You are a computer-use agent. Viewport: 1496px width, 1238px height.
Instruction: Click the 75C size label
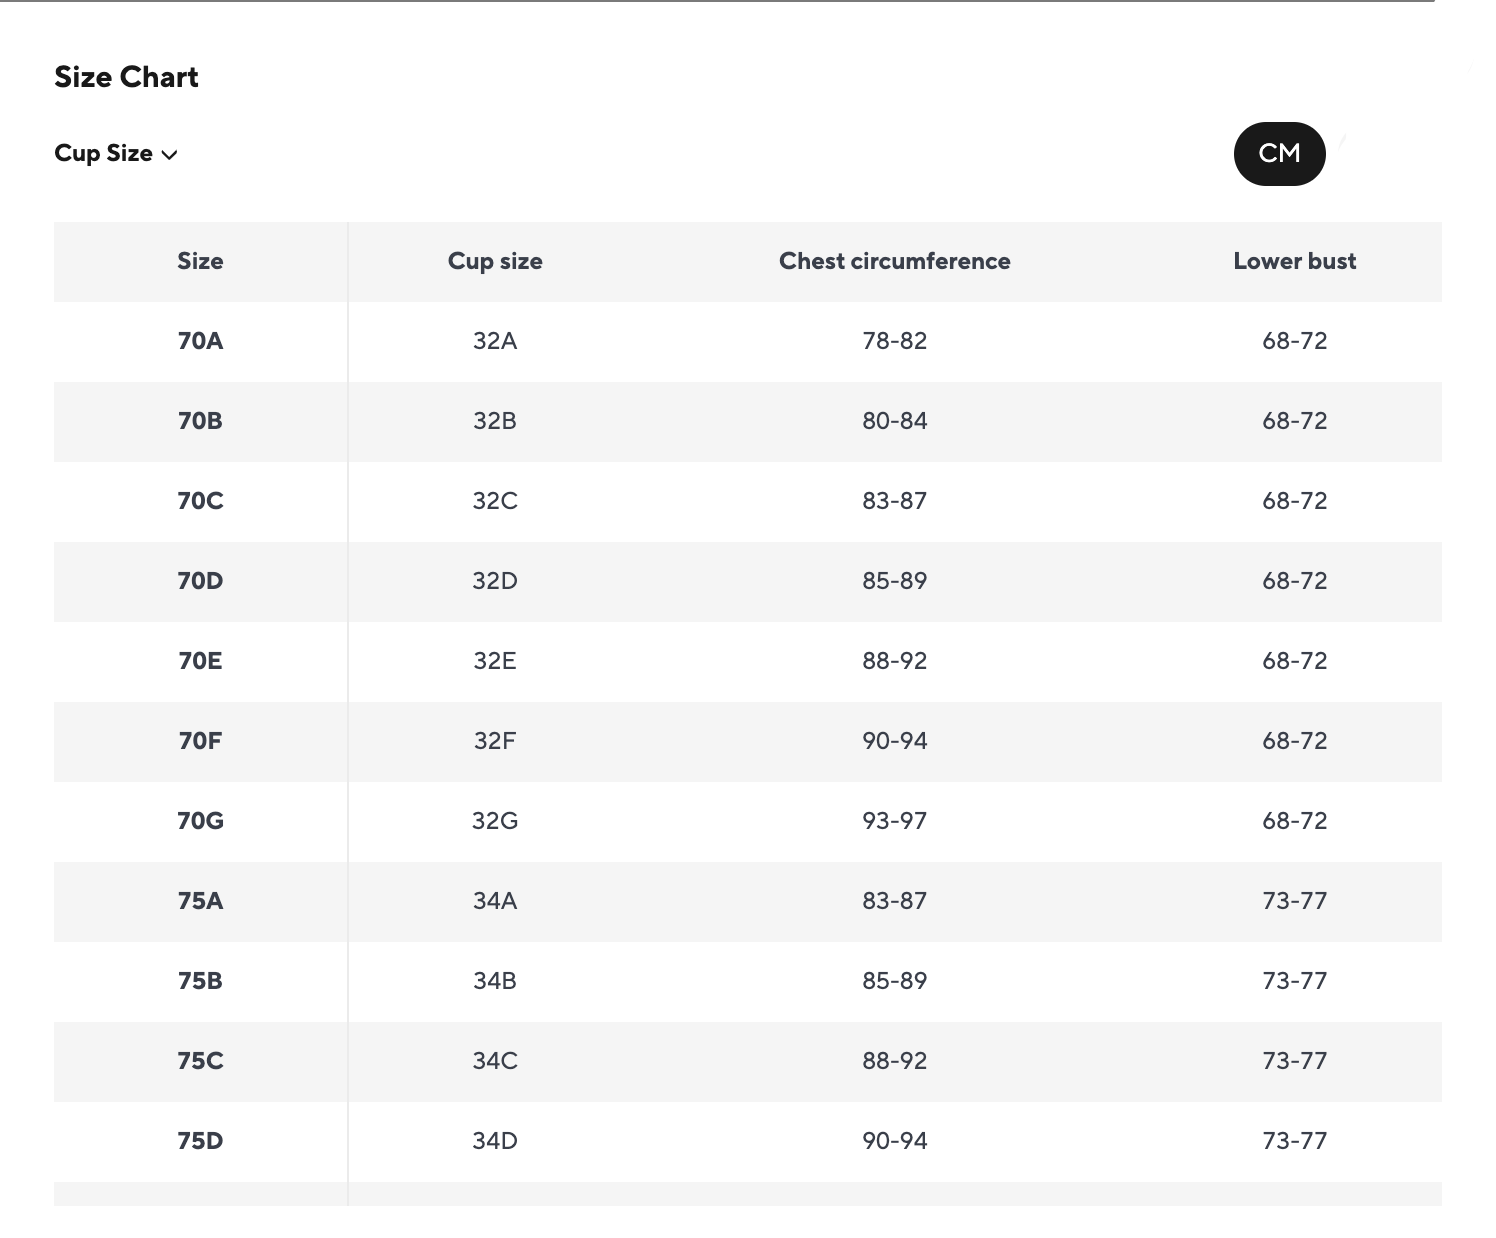pos(200,1061)
